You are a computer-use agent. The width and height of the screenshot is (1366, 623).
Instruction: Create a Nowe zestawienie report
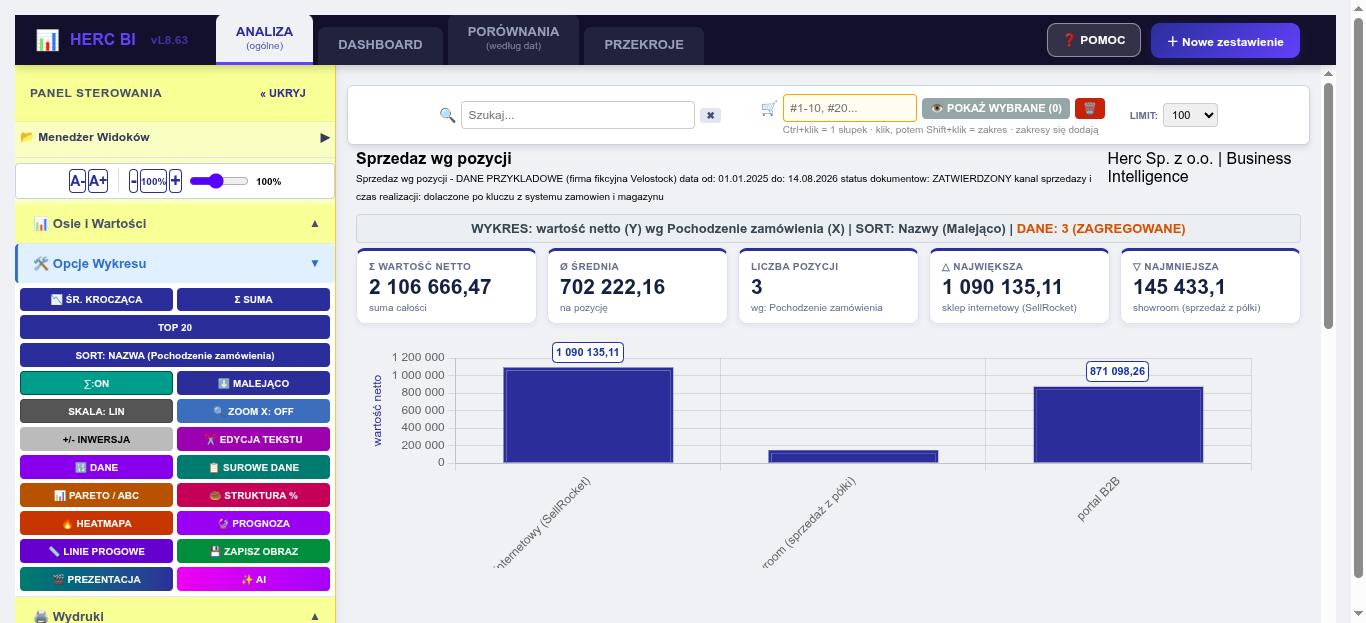(1225, 41)
